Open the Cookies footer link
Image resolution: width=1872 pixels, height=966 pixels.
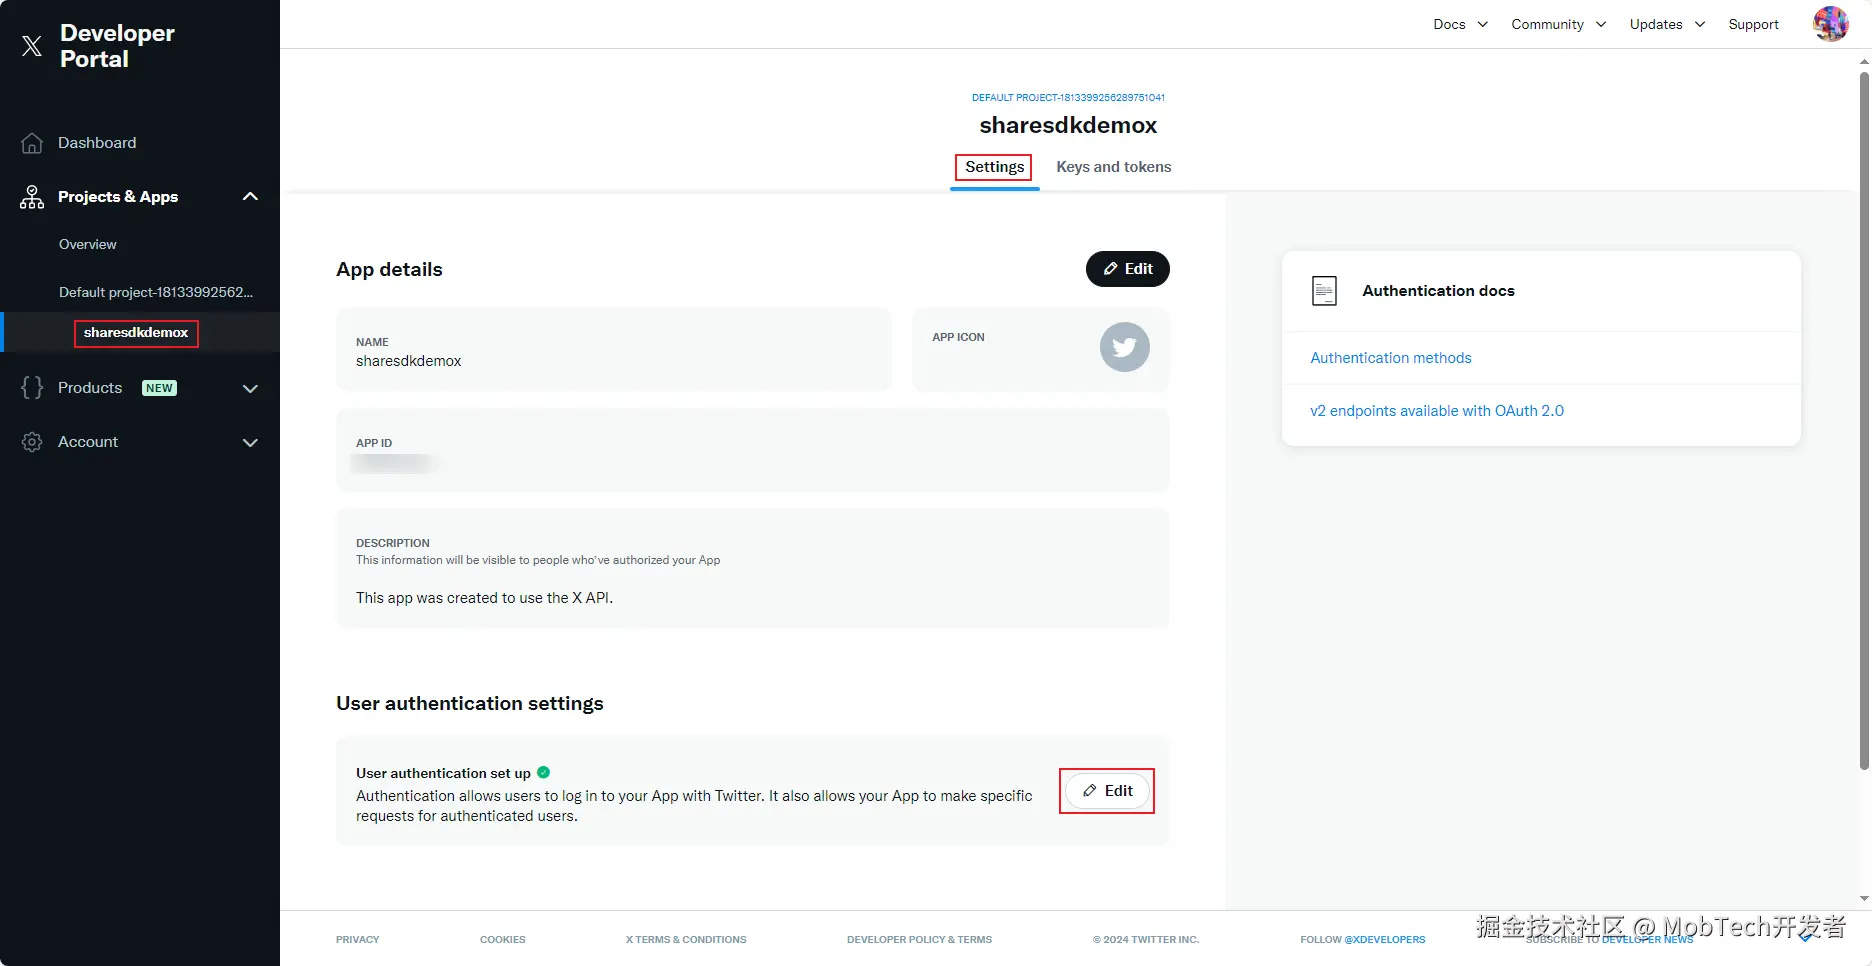[502, 940]
